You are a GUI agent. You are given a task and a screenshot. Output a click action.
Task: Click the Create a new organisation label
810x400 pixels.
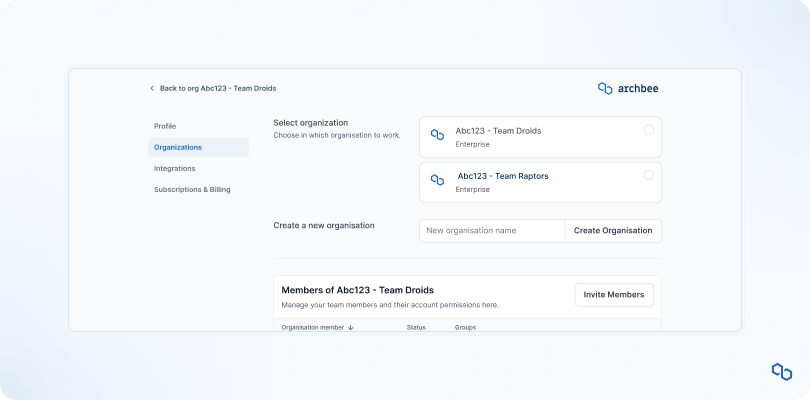(324, 225)
